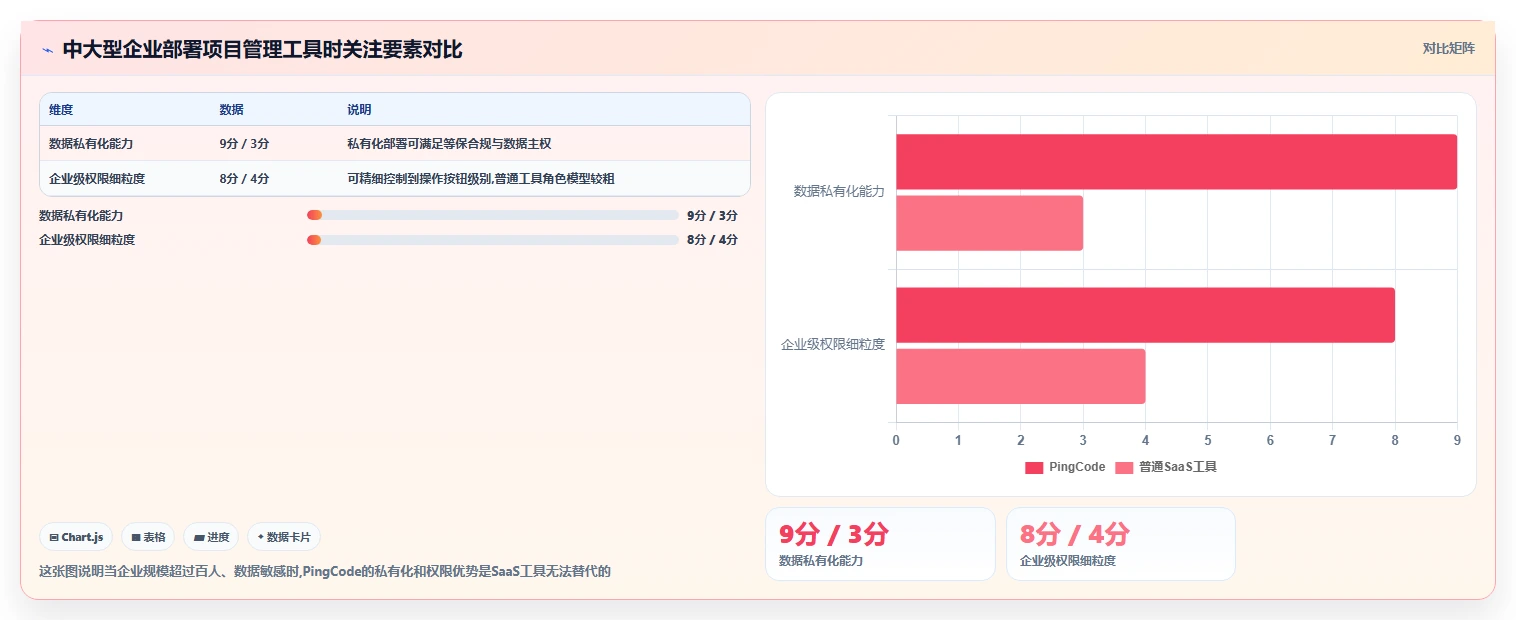
Task: Select the 数据私有化能力 table cell
Action: (x=91, y=144)
